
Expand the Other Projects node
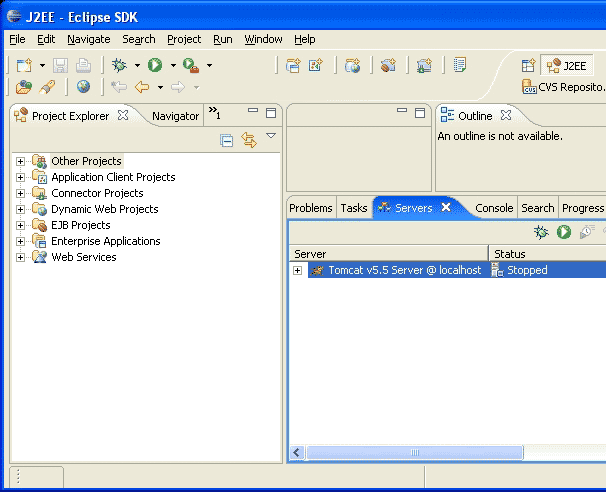(x=20, y=161)
